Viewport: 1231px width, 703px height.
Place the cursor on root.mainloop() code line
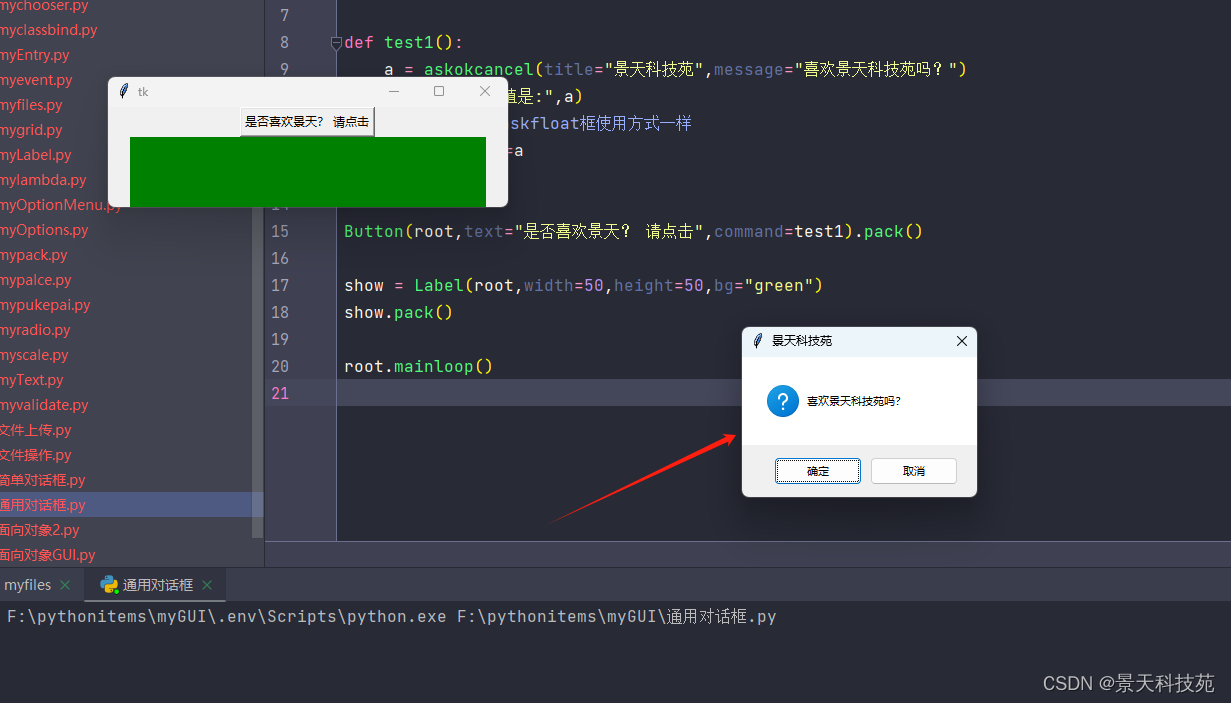click(419, 366)
